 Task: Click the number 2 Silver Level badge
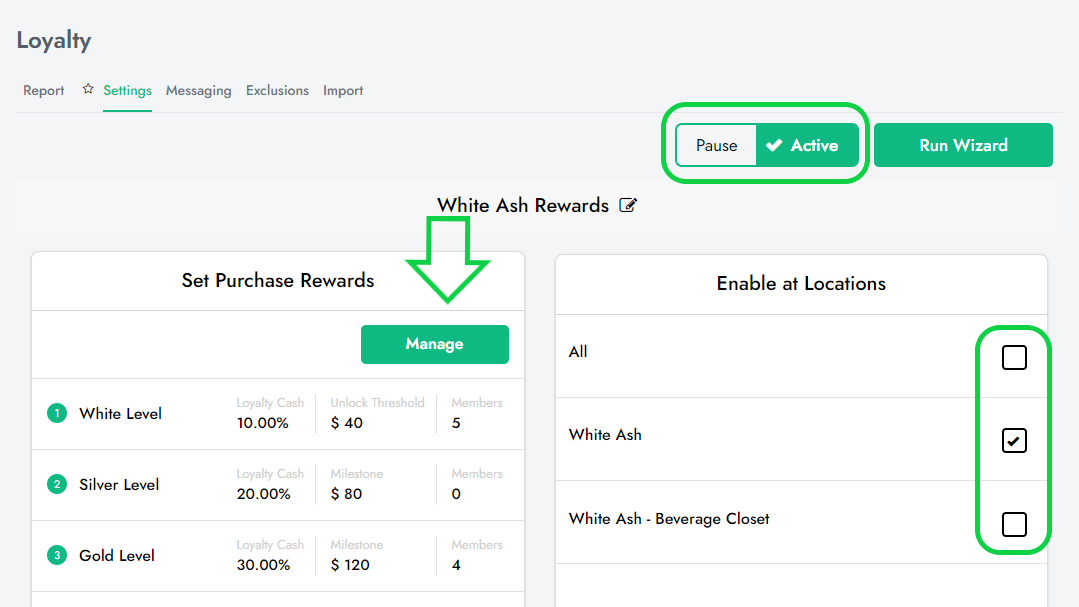click(x=57, y=484)
